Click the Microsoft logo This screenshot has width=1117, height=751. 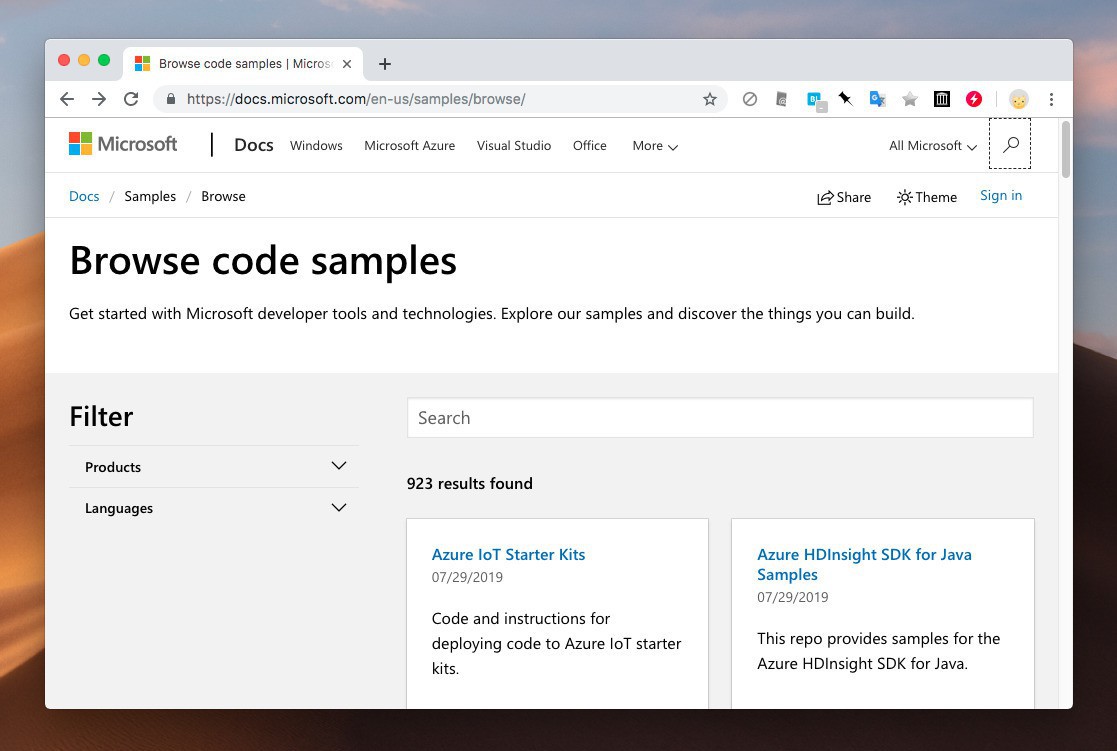click(x=123, y=144)
